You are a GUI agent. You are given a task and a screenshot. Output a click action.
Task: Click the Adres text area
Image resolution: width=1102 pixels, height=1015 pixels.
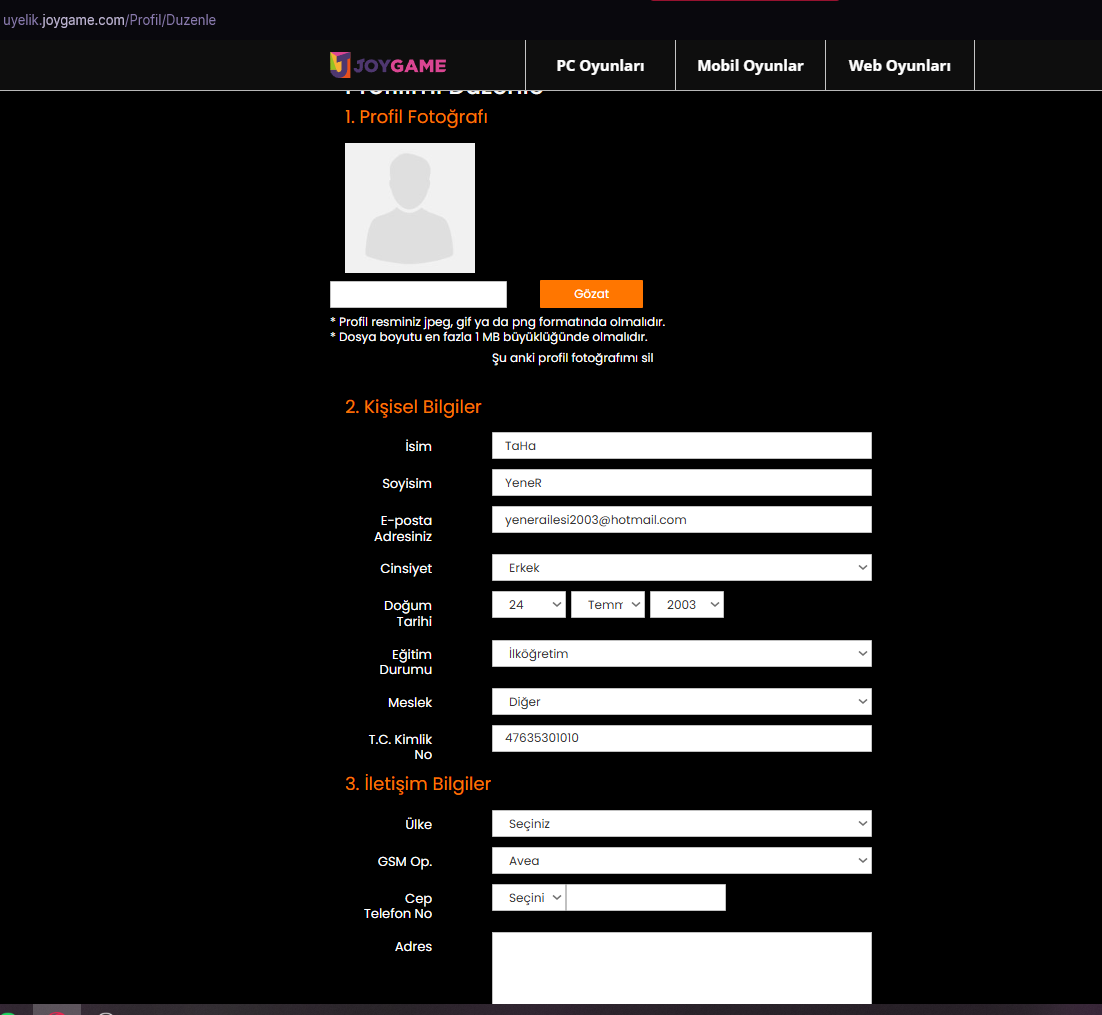pos(682,968)
